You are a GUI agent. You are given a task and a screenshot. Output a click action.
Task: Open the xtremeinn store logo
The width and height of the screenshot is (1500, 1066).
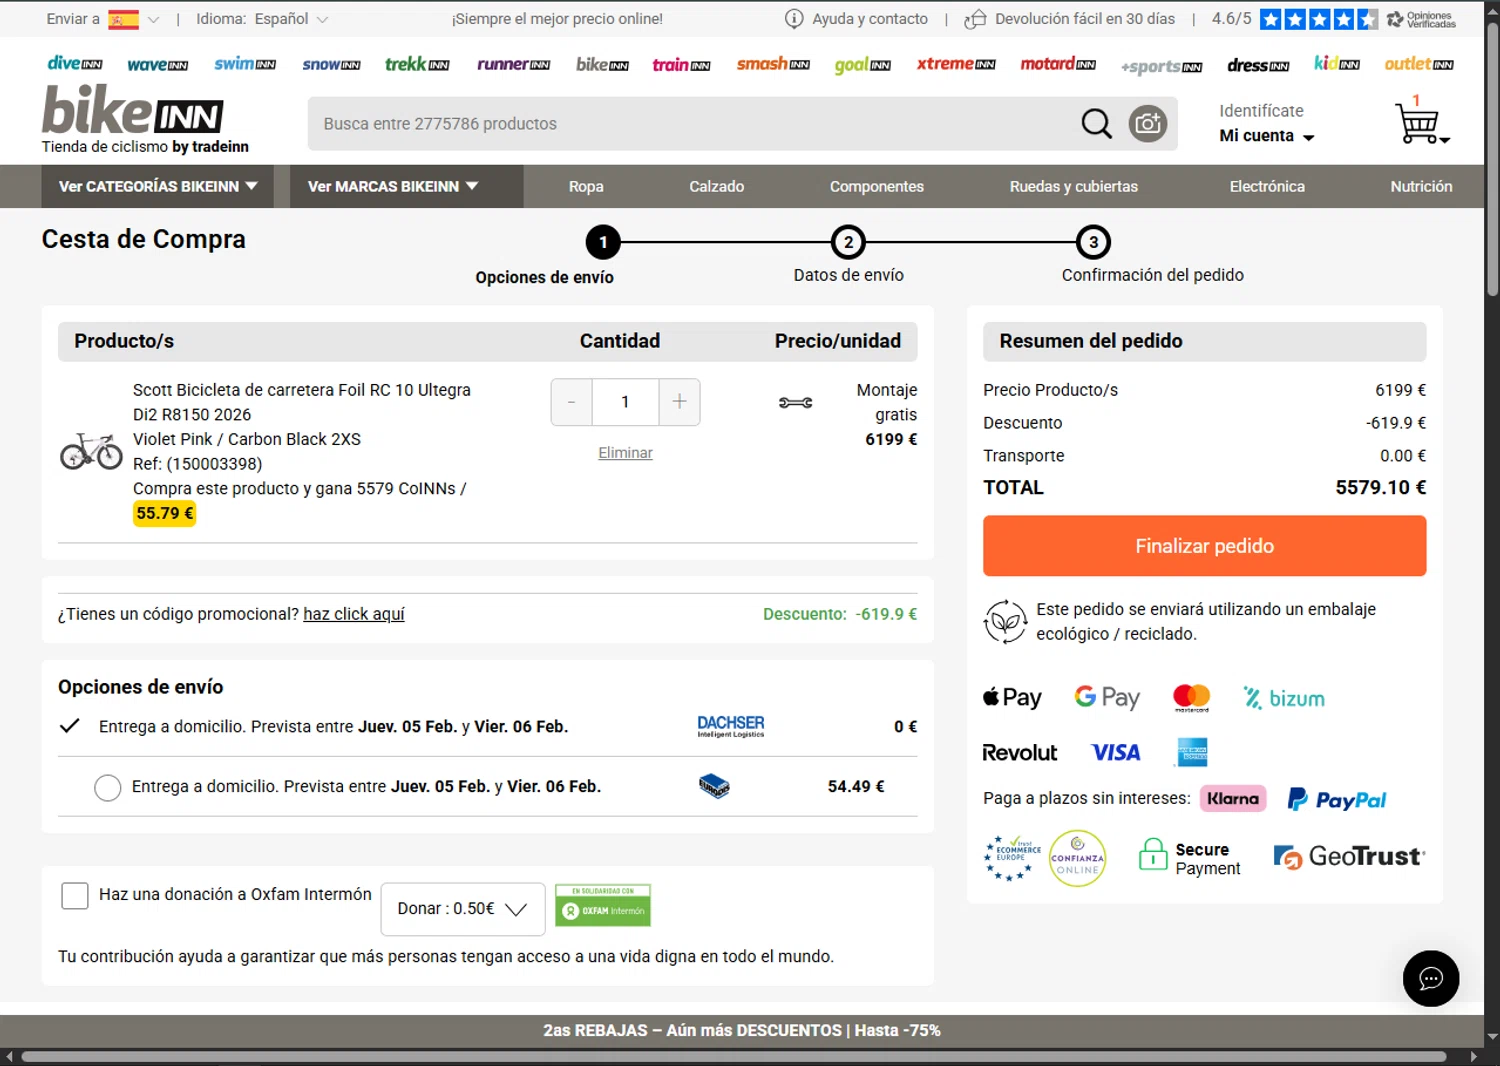[x=956, y=64]
